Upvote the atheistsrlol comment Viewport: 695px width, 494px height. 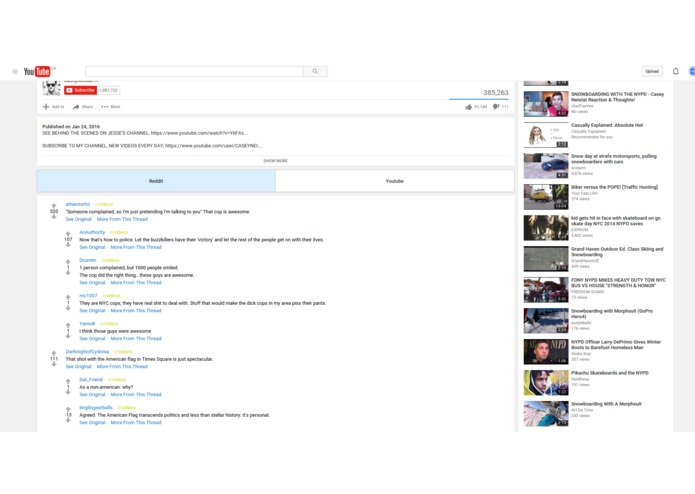coord(54,206)
